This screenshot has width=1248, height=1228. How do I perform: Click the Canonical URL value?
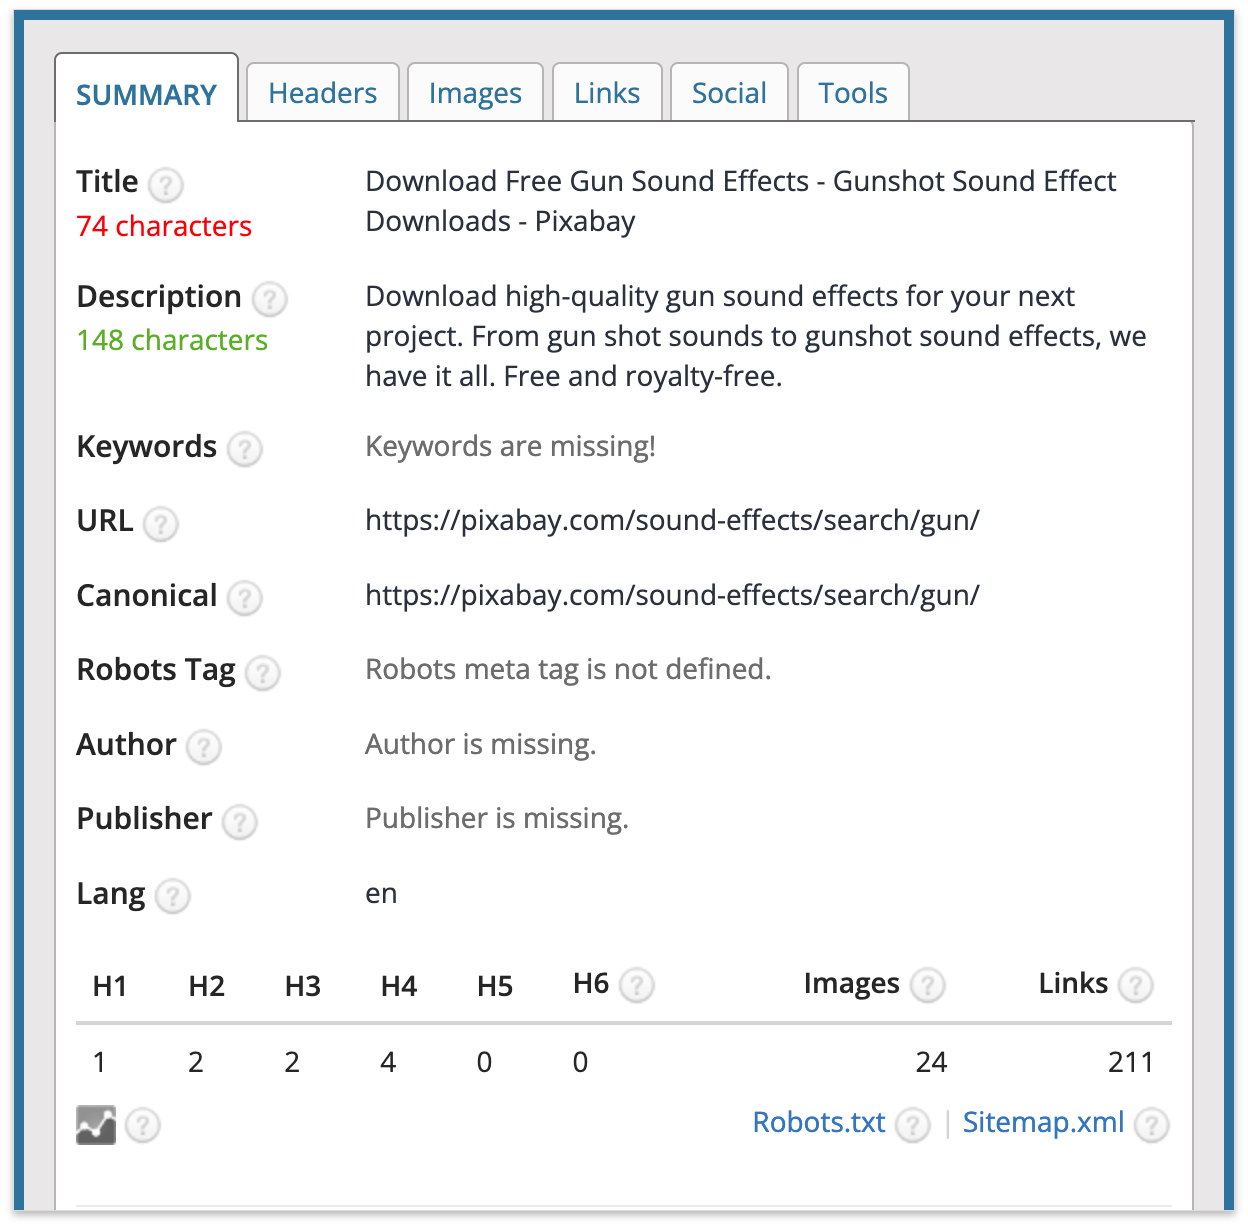[x=672, y=595]
